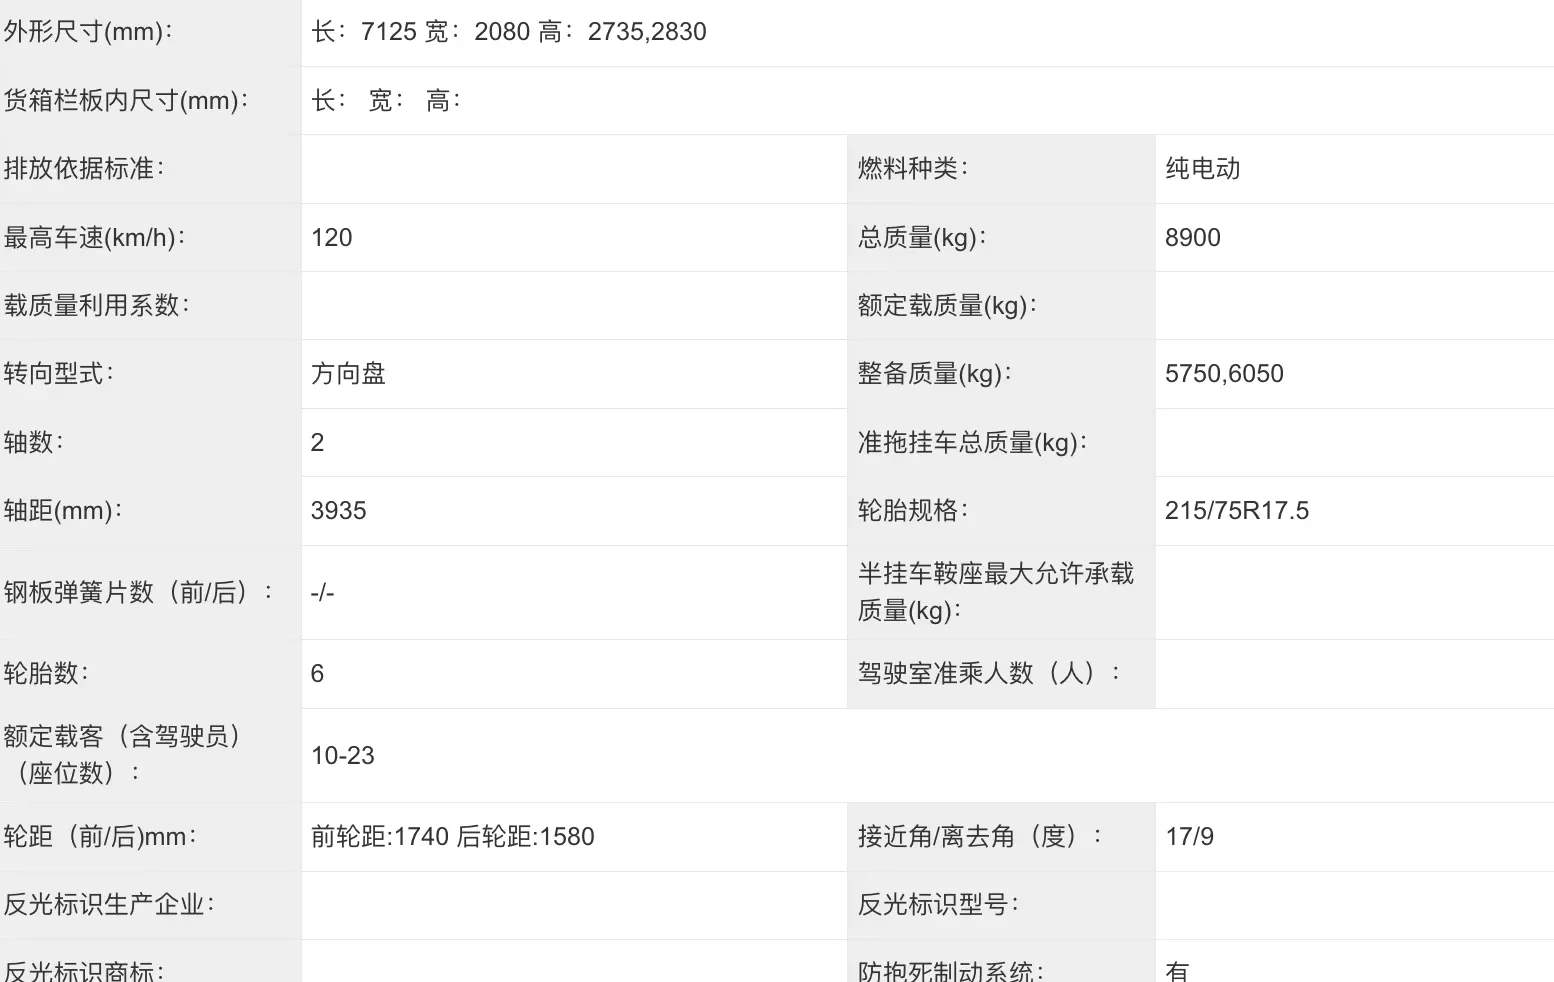Screen dimensions: 1554x982
Task: Click the approach/departure angle value 17/9
Action: (1189, 837)
